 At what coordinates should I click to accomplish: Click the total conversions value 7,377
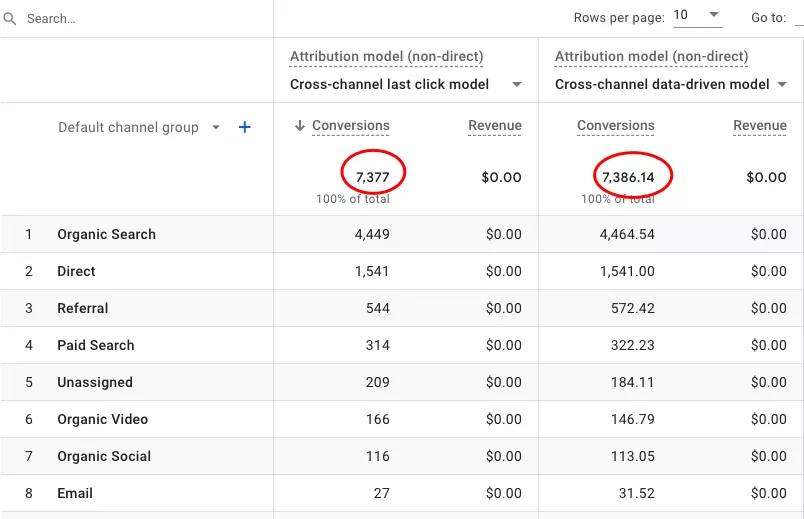[x=373, y=177]
